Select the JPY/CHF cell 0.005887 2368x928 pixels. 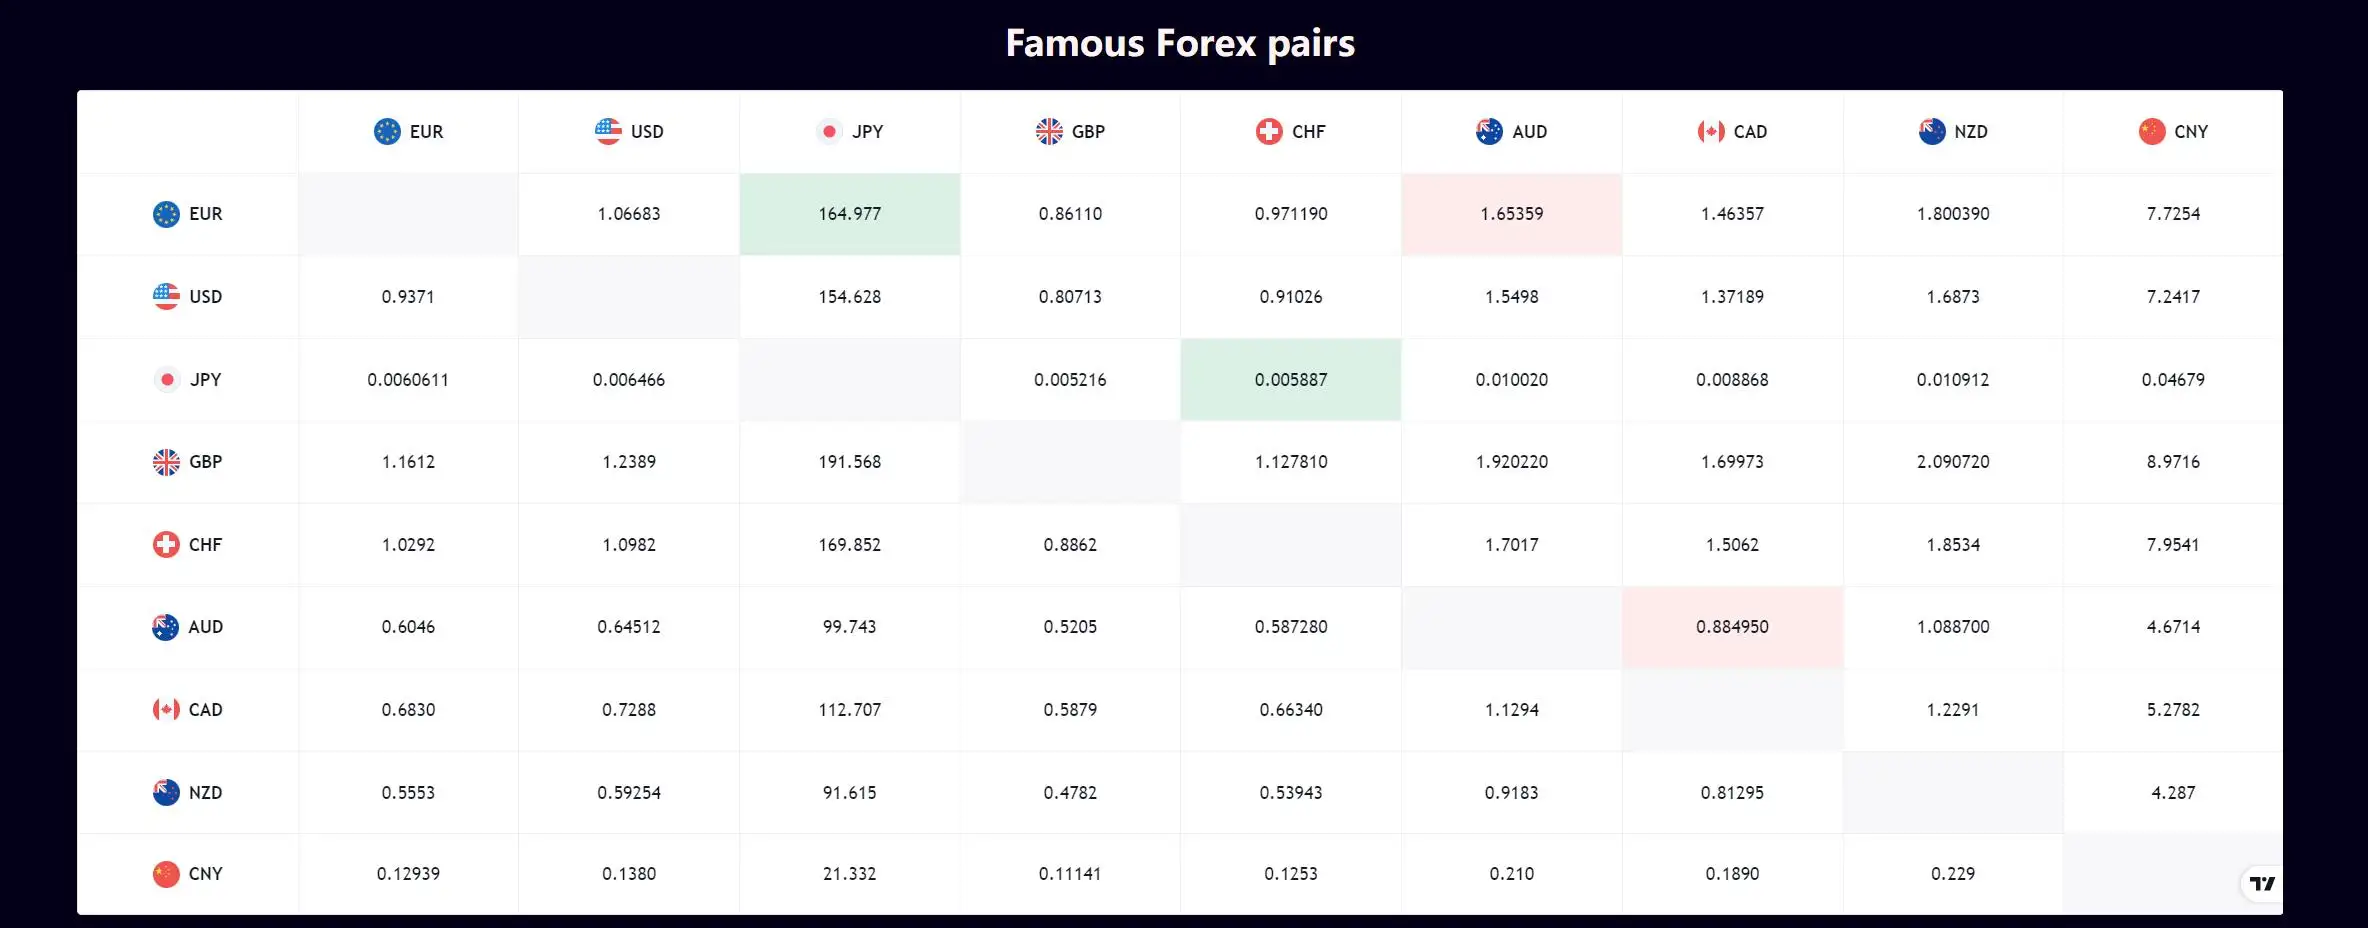coord(1291,380)
